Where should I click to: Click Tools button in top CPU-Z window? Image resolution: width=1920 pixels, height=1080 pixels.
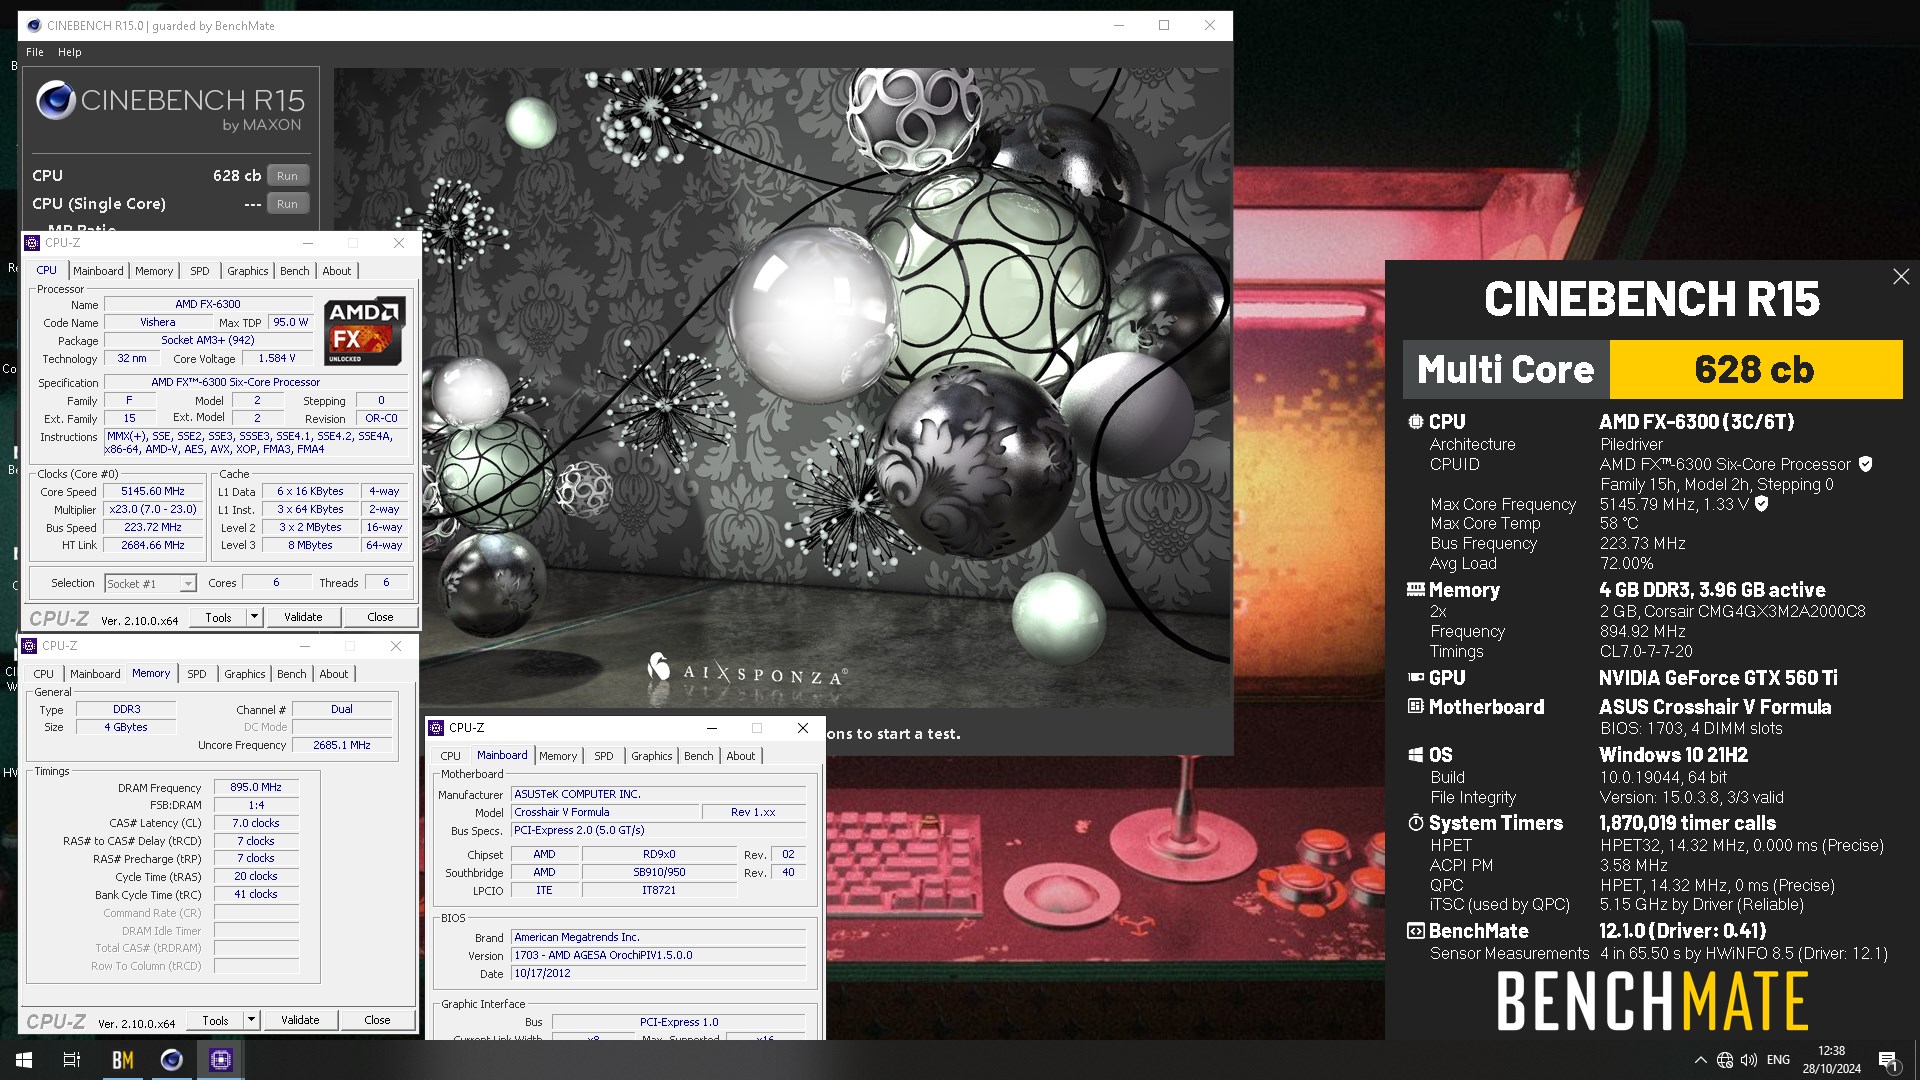[x=219, y=617]
